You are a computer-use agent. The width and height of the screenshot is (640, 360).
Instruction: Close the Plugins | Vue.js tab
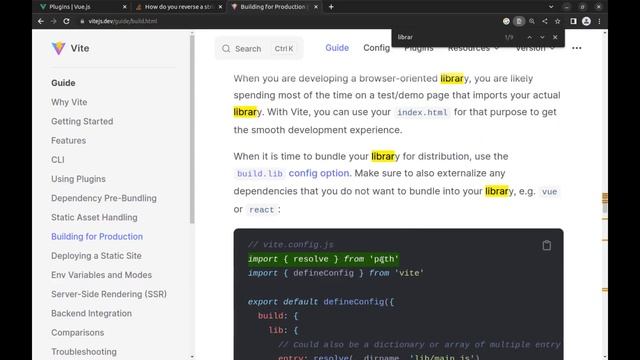(124, 7)
